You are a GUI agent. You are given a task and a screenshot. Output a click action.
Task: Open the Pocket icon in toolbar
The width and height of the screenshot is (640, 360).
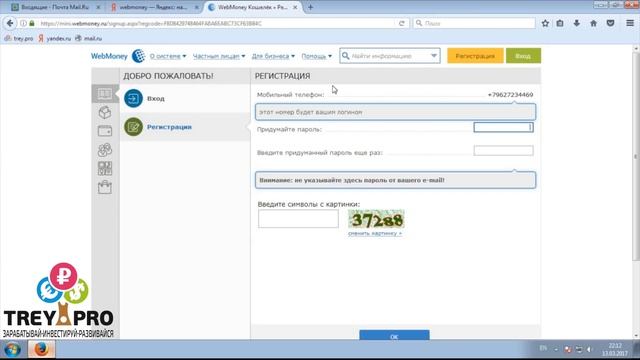click(610, 23)
